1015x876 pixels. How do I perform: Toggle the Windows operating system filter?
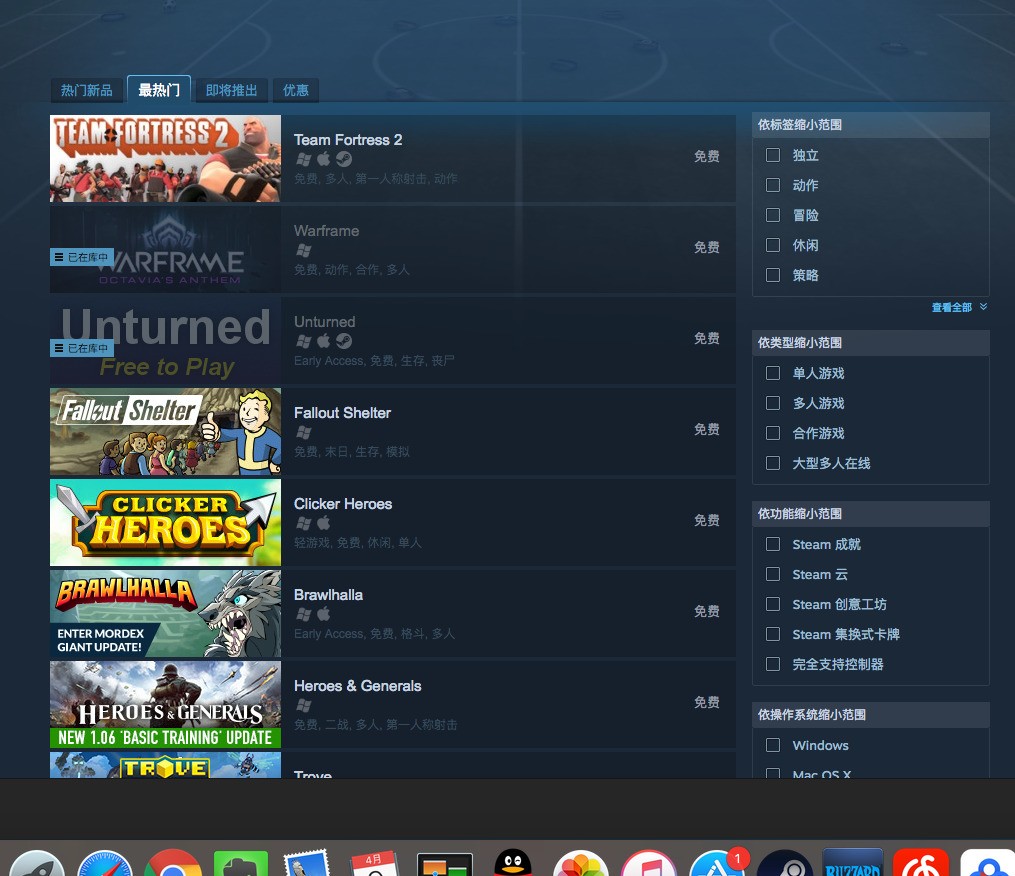(x=773, y=745)
